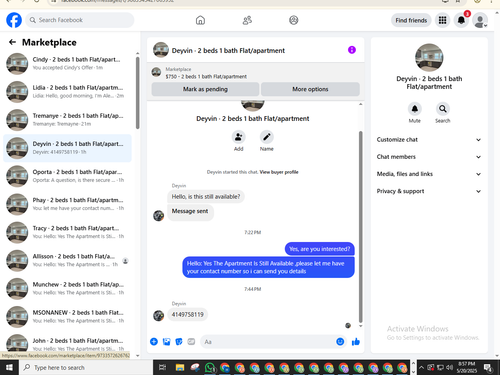Open the Windows notification center icon
The width and height of the screenshot is (500, 375).
pos(488,367)
